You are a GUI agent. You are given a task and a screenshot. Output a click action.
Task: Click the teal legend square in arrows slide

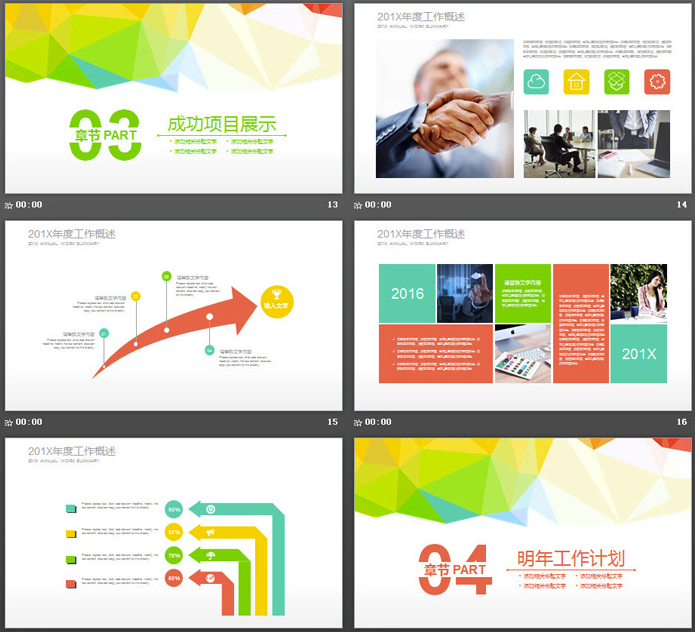[x=71, y=508]
